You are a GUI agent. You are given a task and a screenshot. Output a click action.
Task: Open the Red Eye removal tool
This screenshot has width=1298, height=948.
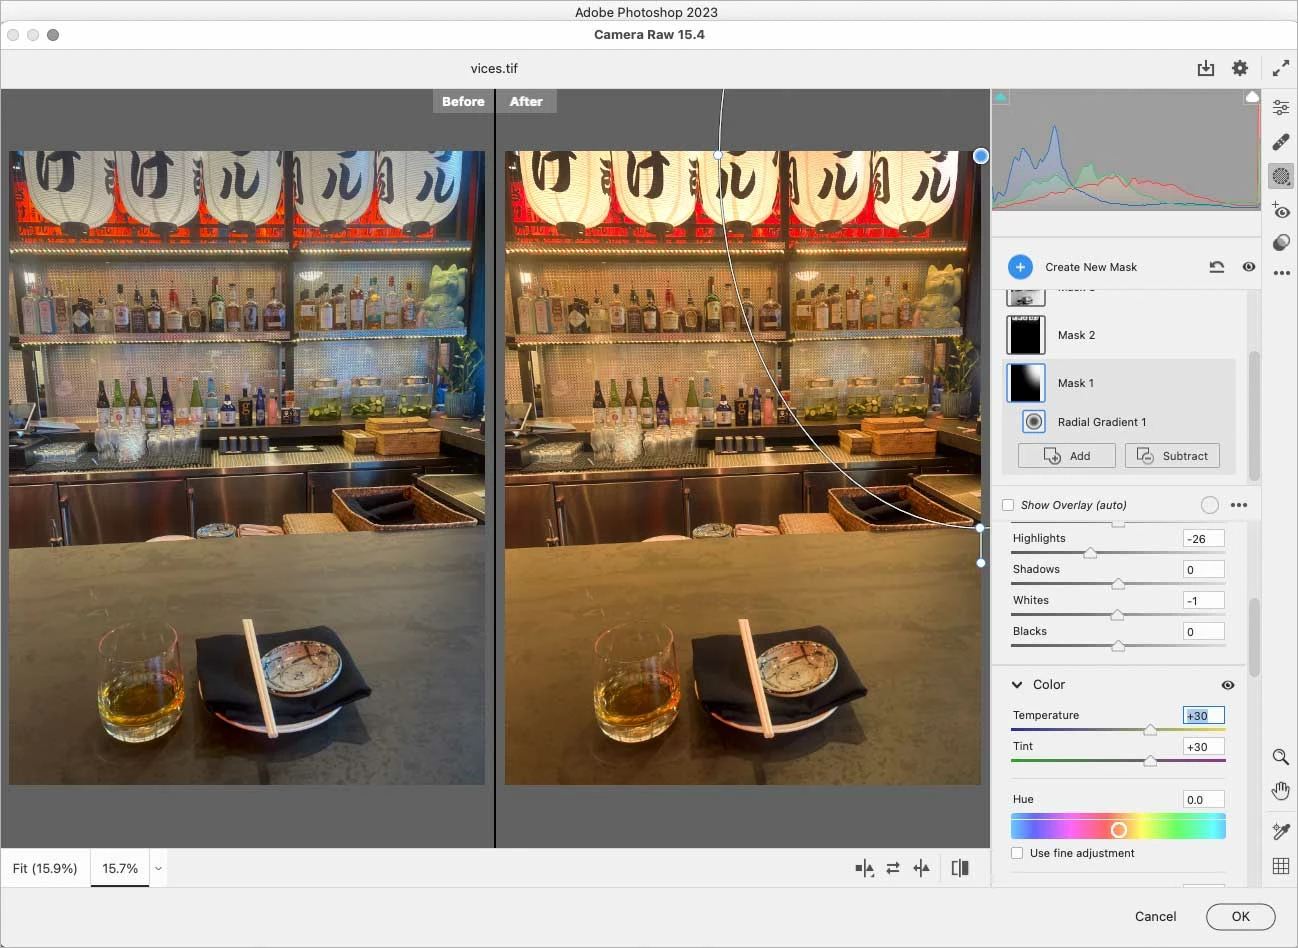coord(1280,210)
